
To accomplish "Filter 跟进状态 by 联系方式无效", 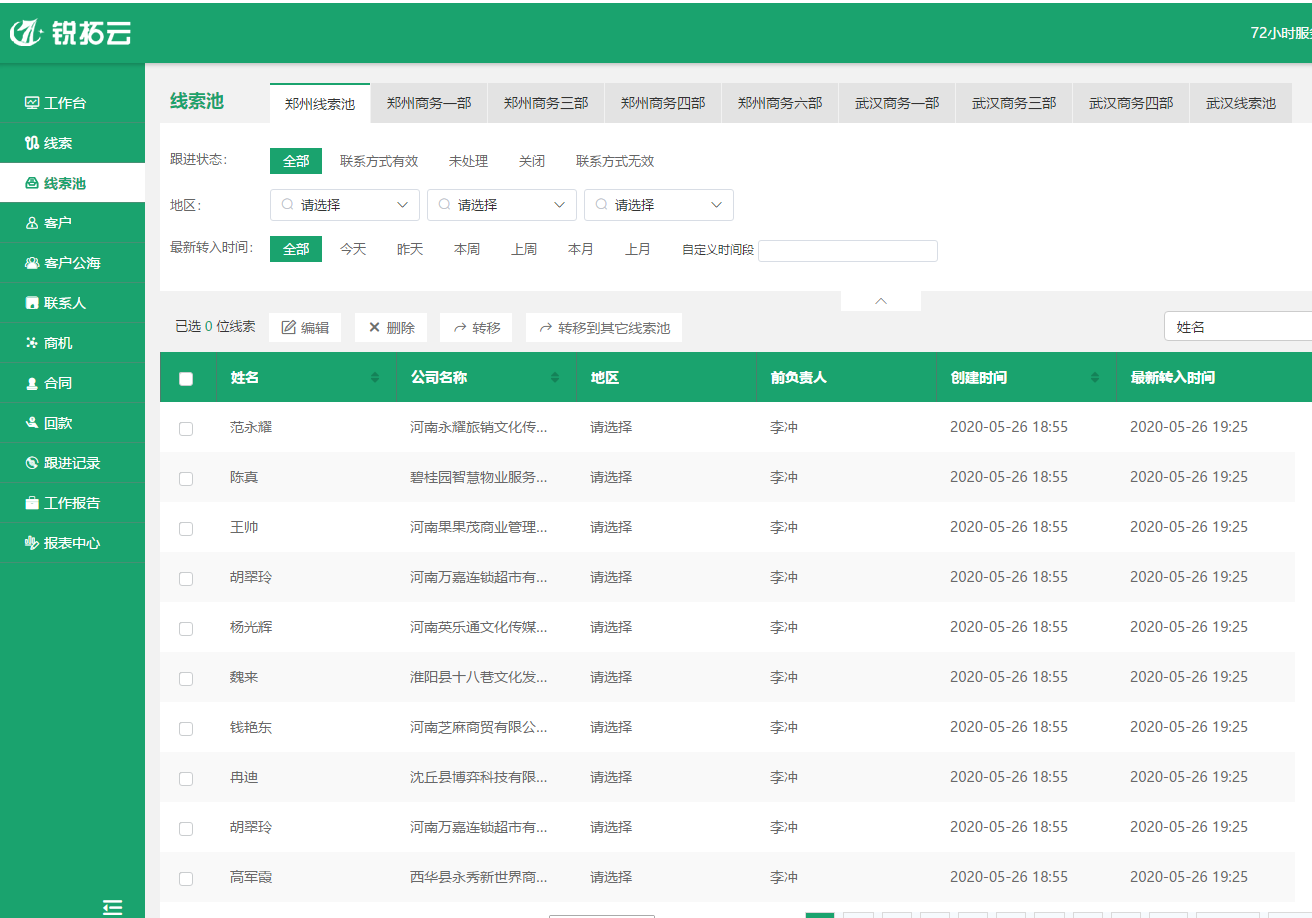I will [x=615, y=161].
